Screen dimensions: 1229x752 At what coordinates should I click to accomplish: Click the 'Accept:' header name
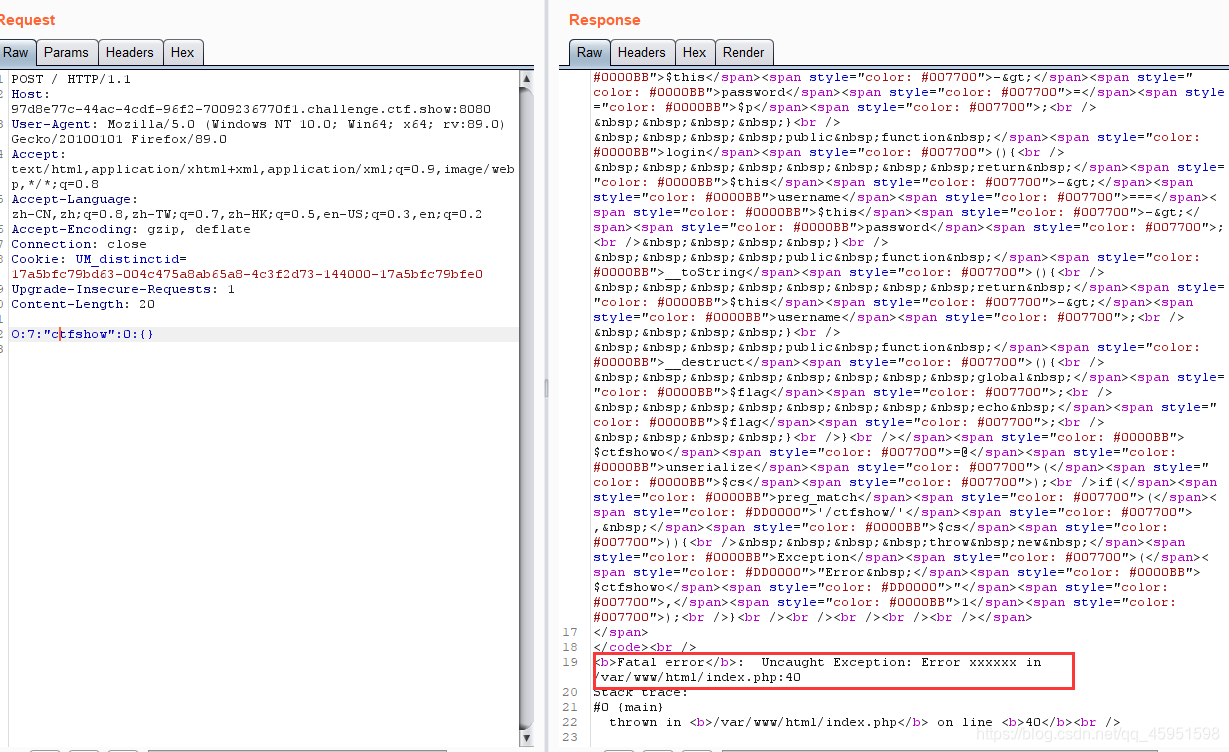[38, 154]
